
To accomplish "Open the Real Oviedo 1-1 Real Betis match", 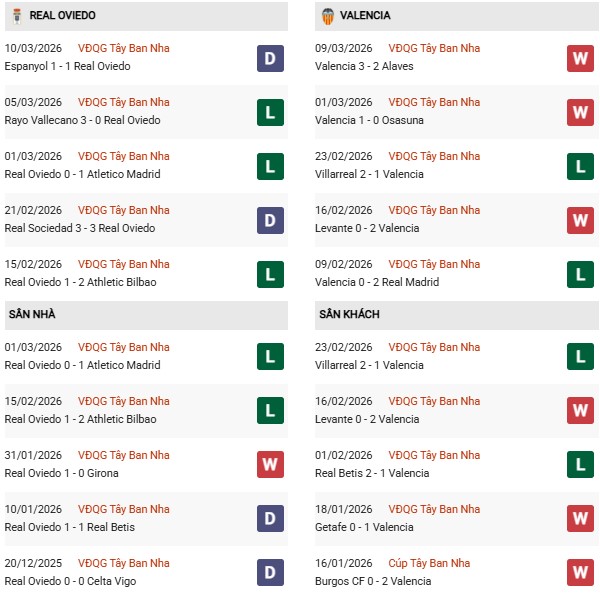I will (x=69, y=527).
